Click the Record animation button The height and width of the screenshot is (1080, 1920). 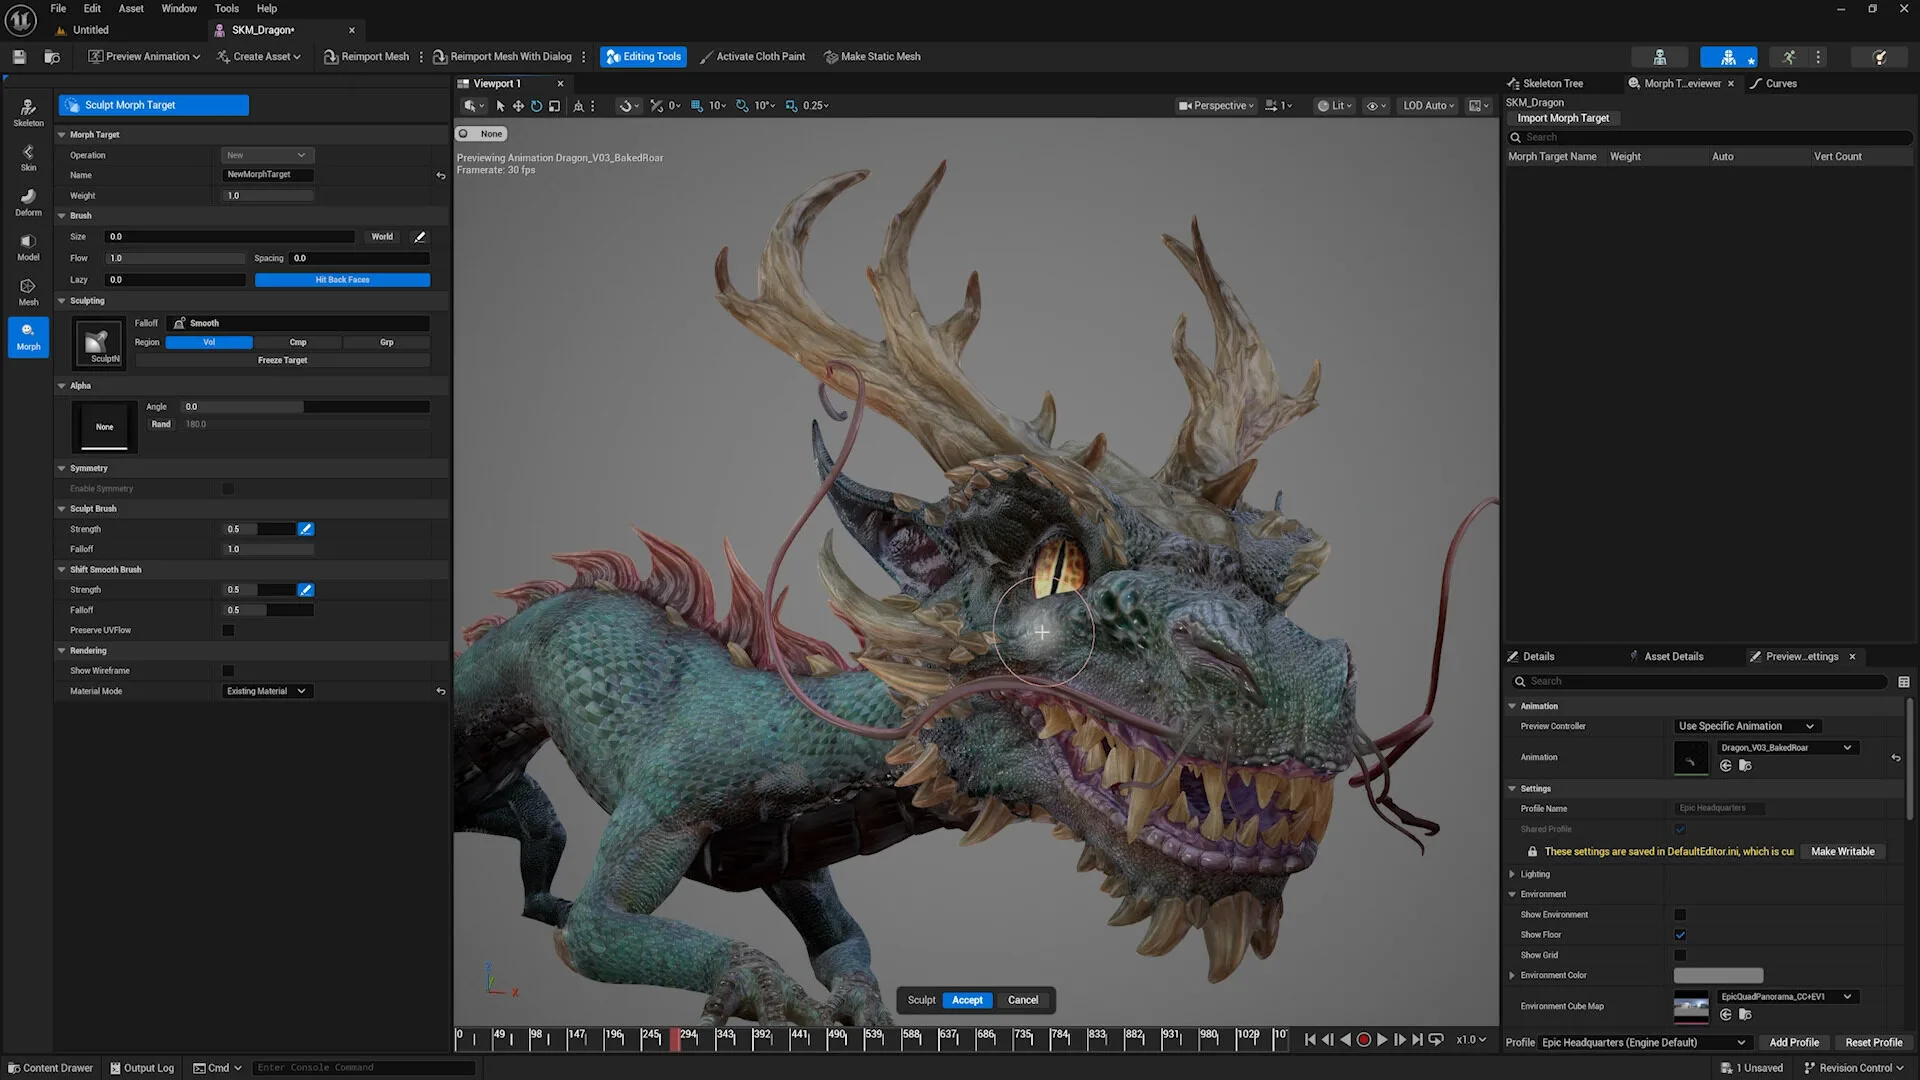1363,1040
